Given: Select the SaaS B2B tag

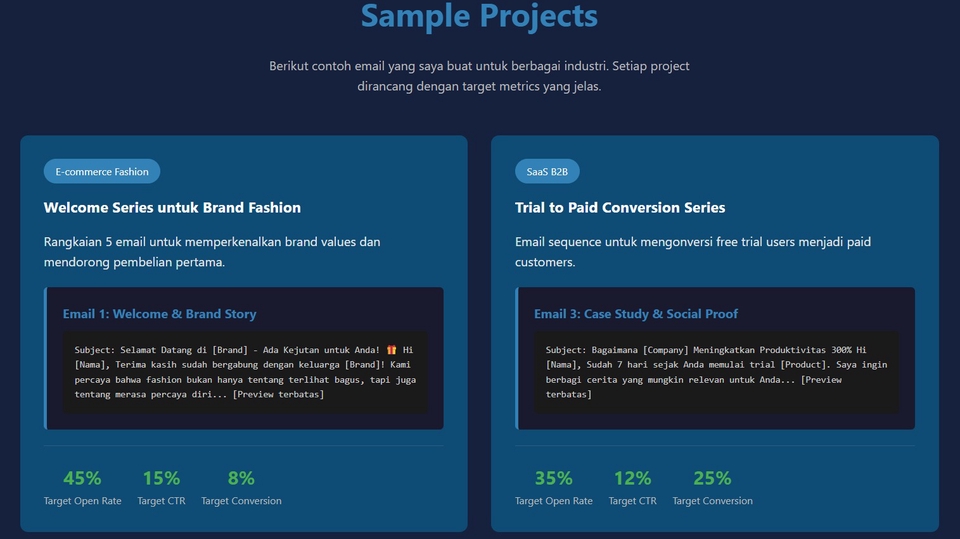Looking at the screenshot, I should click(547, 172).
